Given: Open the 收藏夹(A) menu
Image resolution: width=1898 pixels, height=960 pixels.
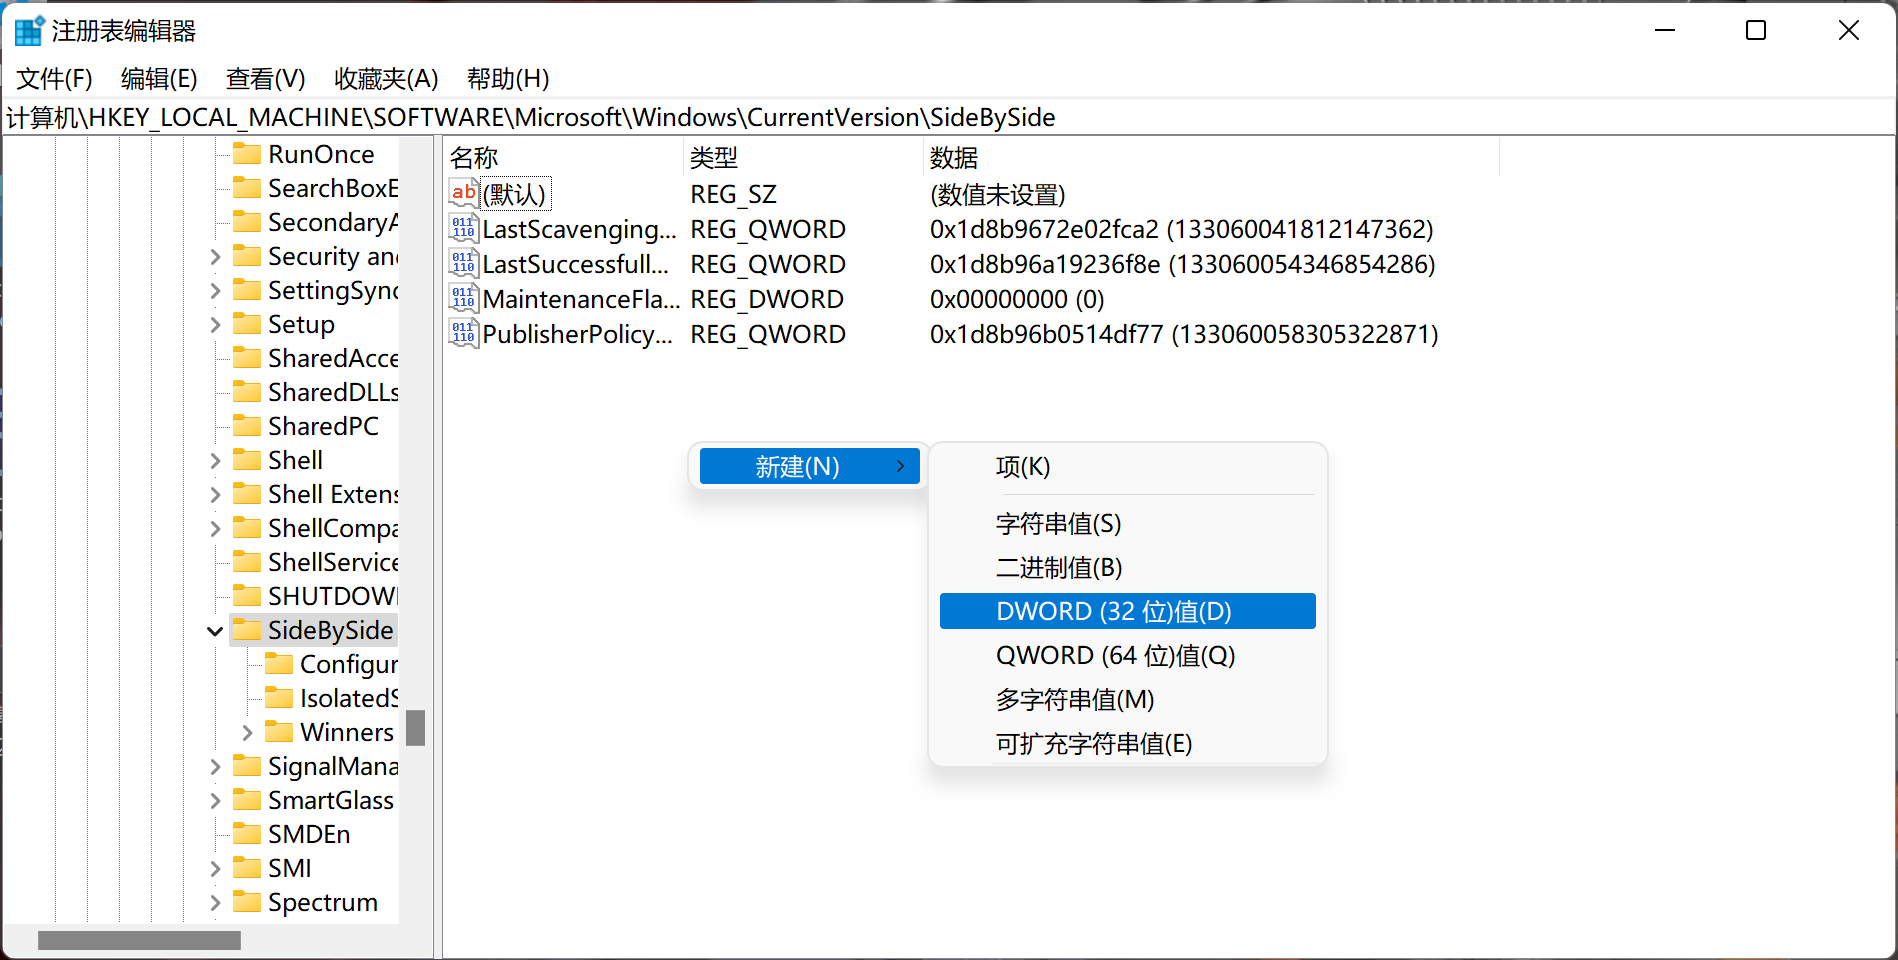Looking at the screenshot, I should 386,78.
